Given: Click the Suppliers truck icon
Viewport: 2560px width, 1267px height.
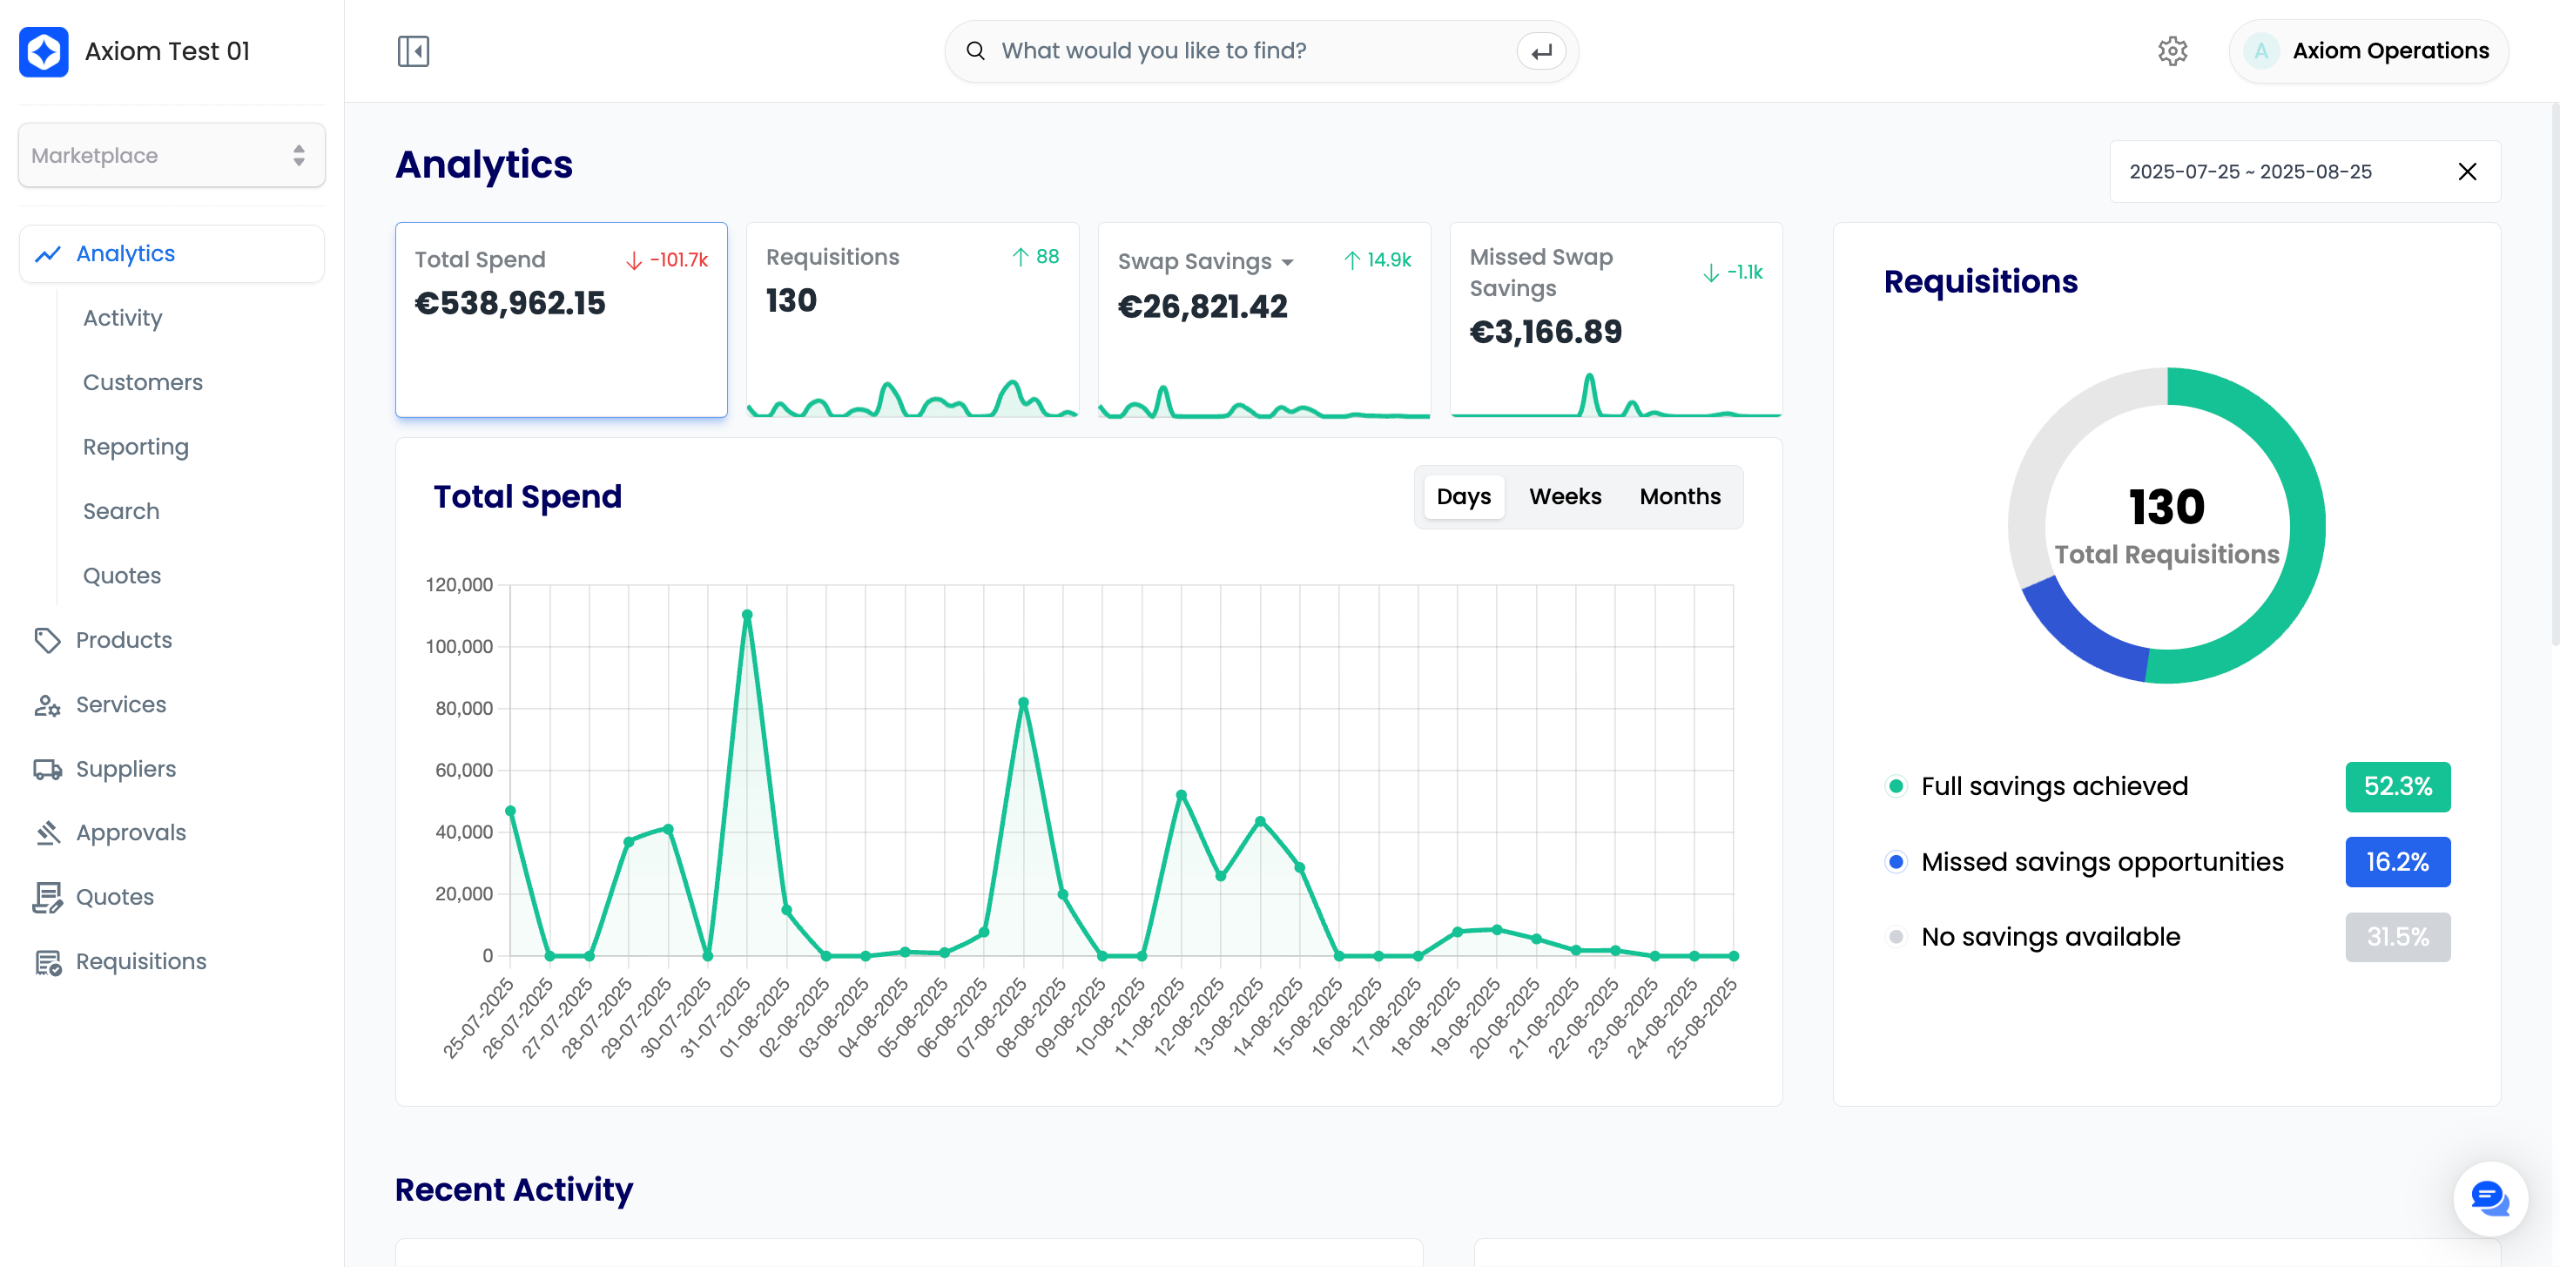Looking at the screenshot, I should point(47,769).
